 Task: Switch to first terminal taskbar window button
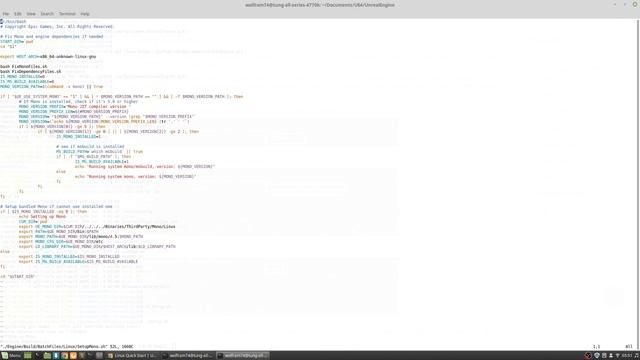187,356
